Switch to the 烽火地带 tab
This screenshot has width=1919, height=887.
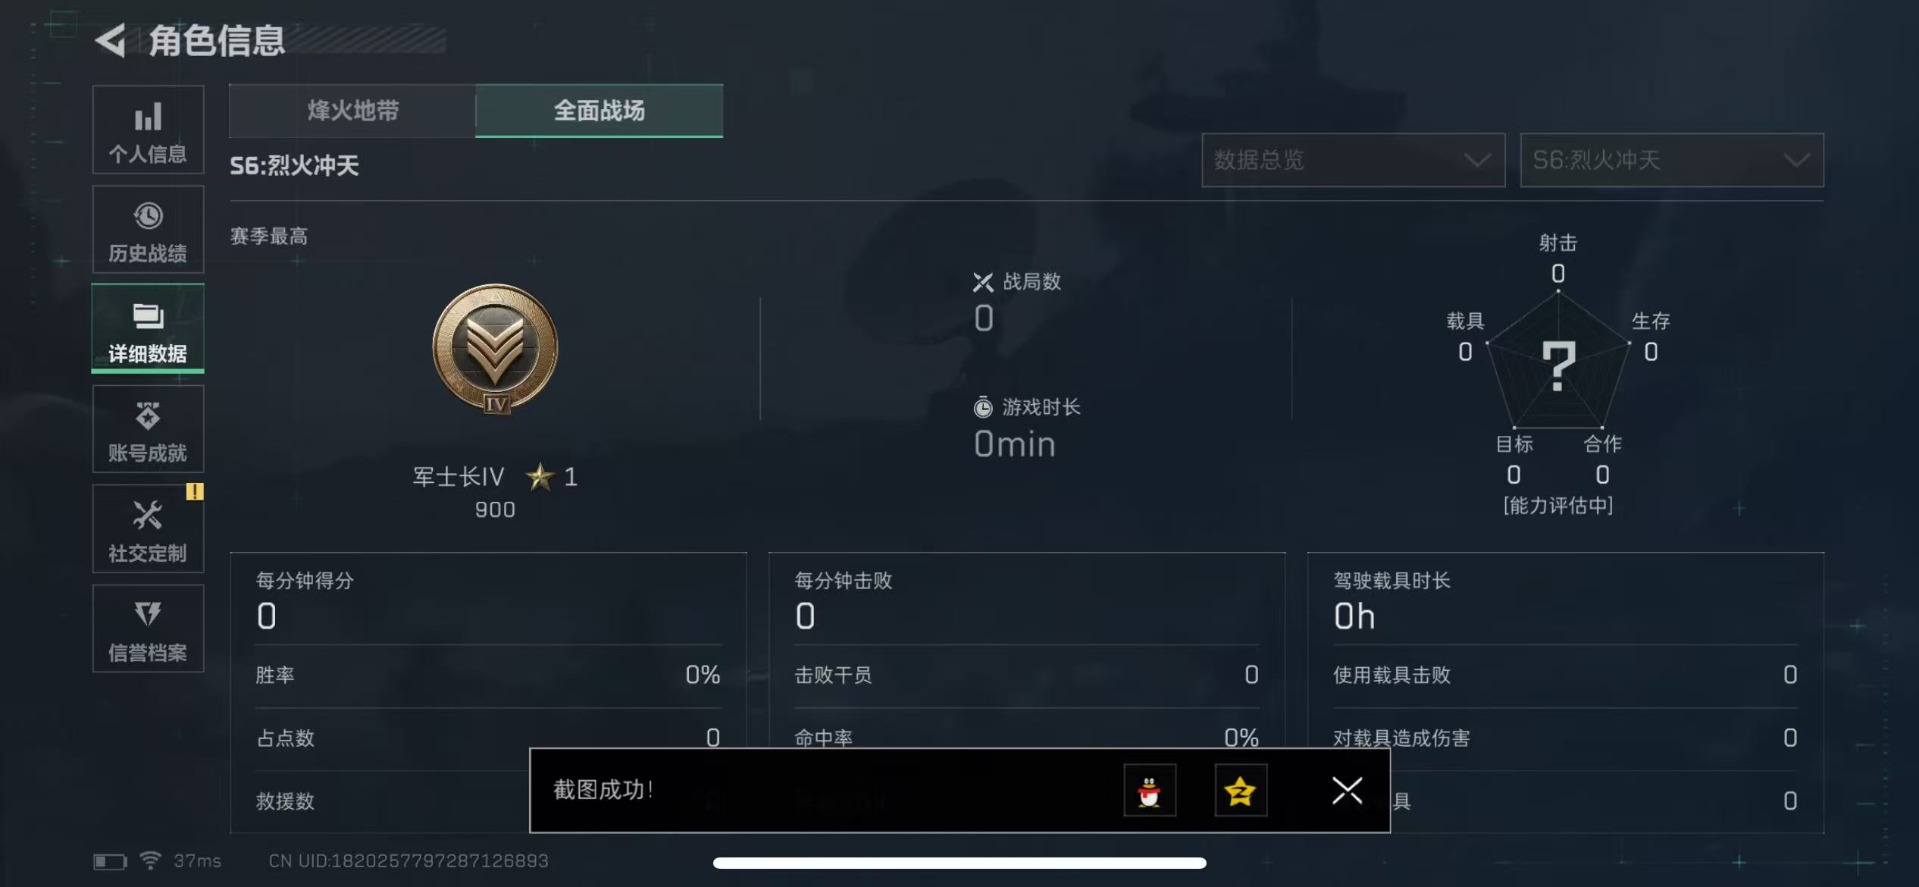352,111
